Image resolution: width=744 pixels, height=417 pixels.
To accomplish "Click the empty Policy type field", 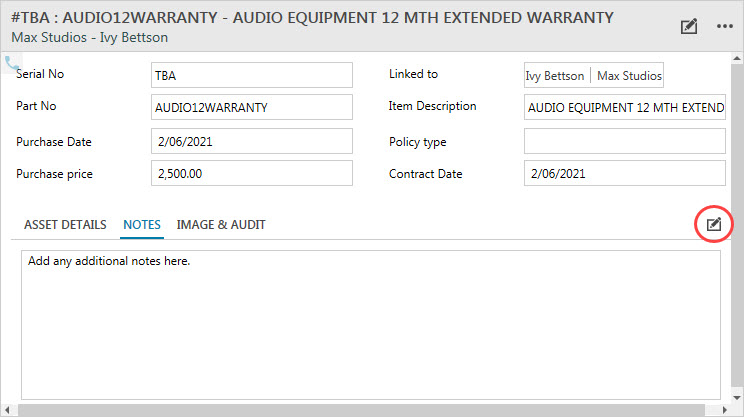I will click(x=624, y=141).
